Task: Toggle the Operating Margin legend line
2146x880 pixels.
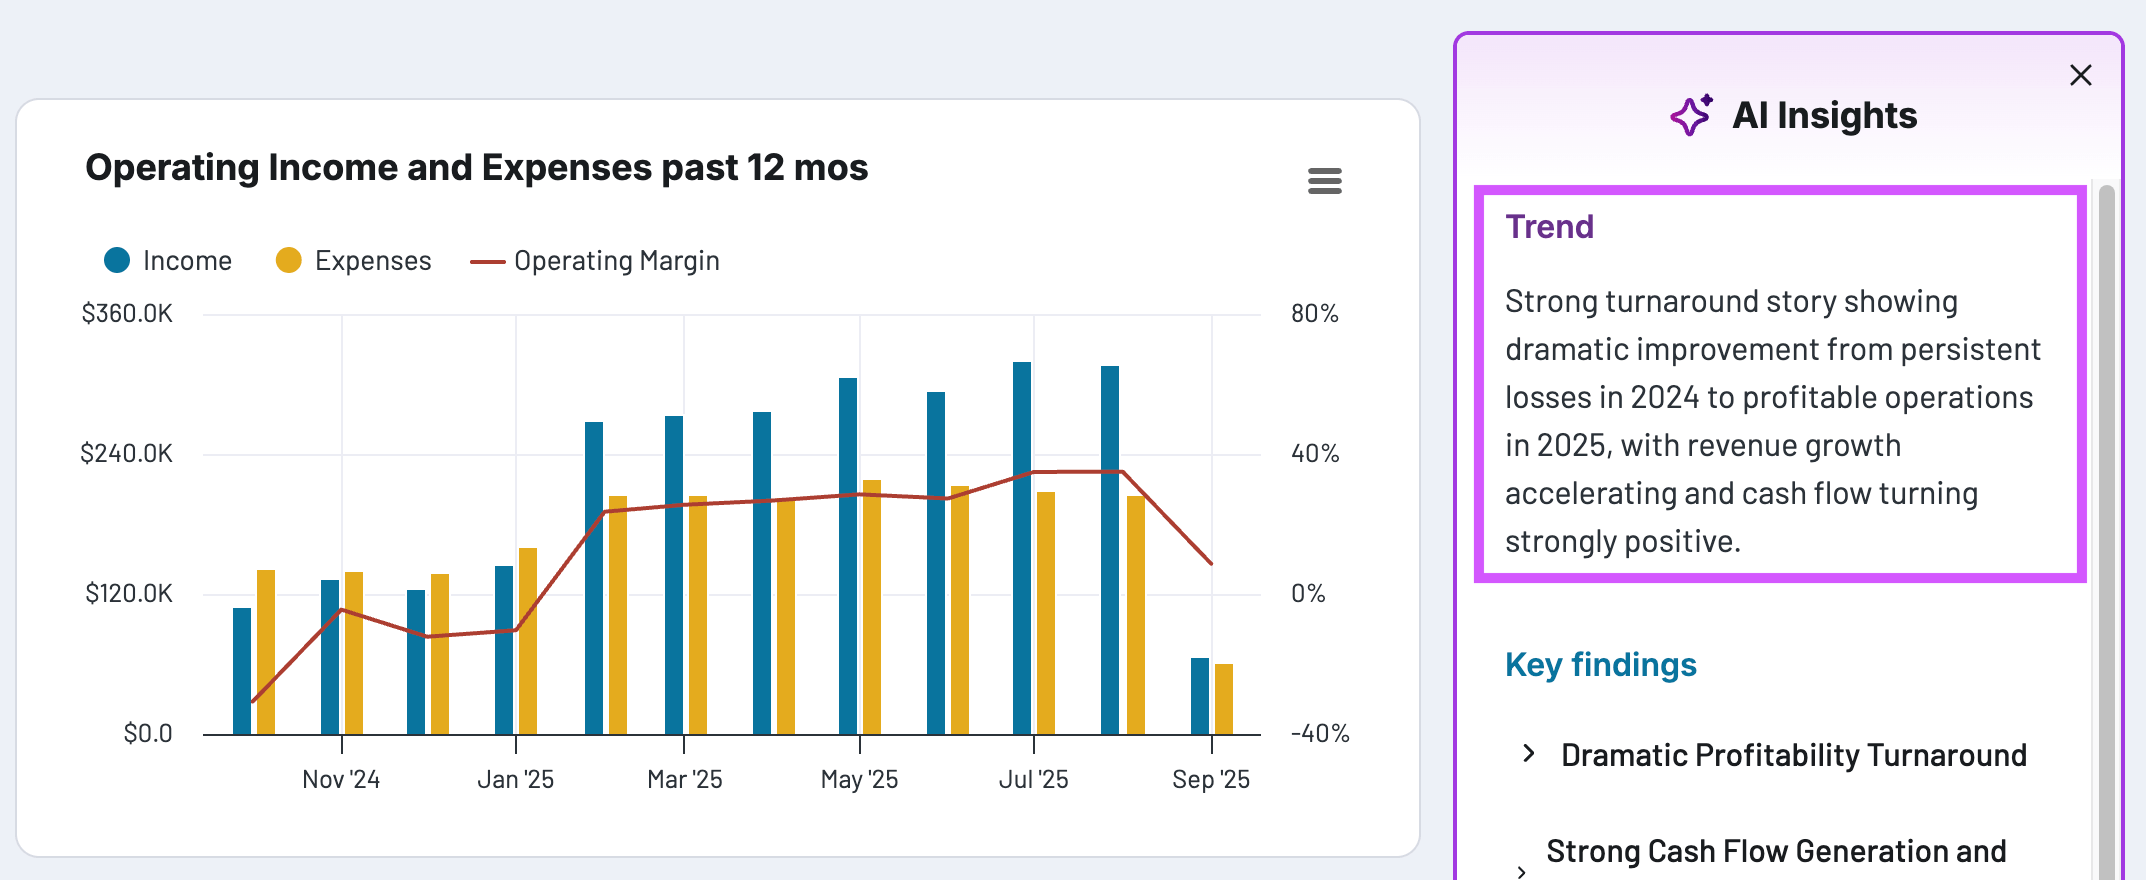Action: click(x=616, y=261)
